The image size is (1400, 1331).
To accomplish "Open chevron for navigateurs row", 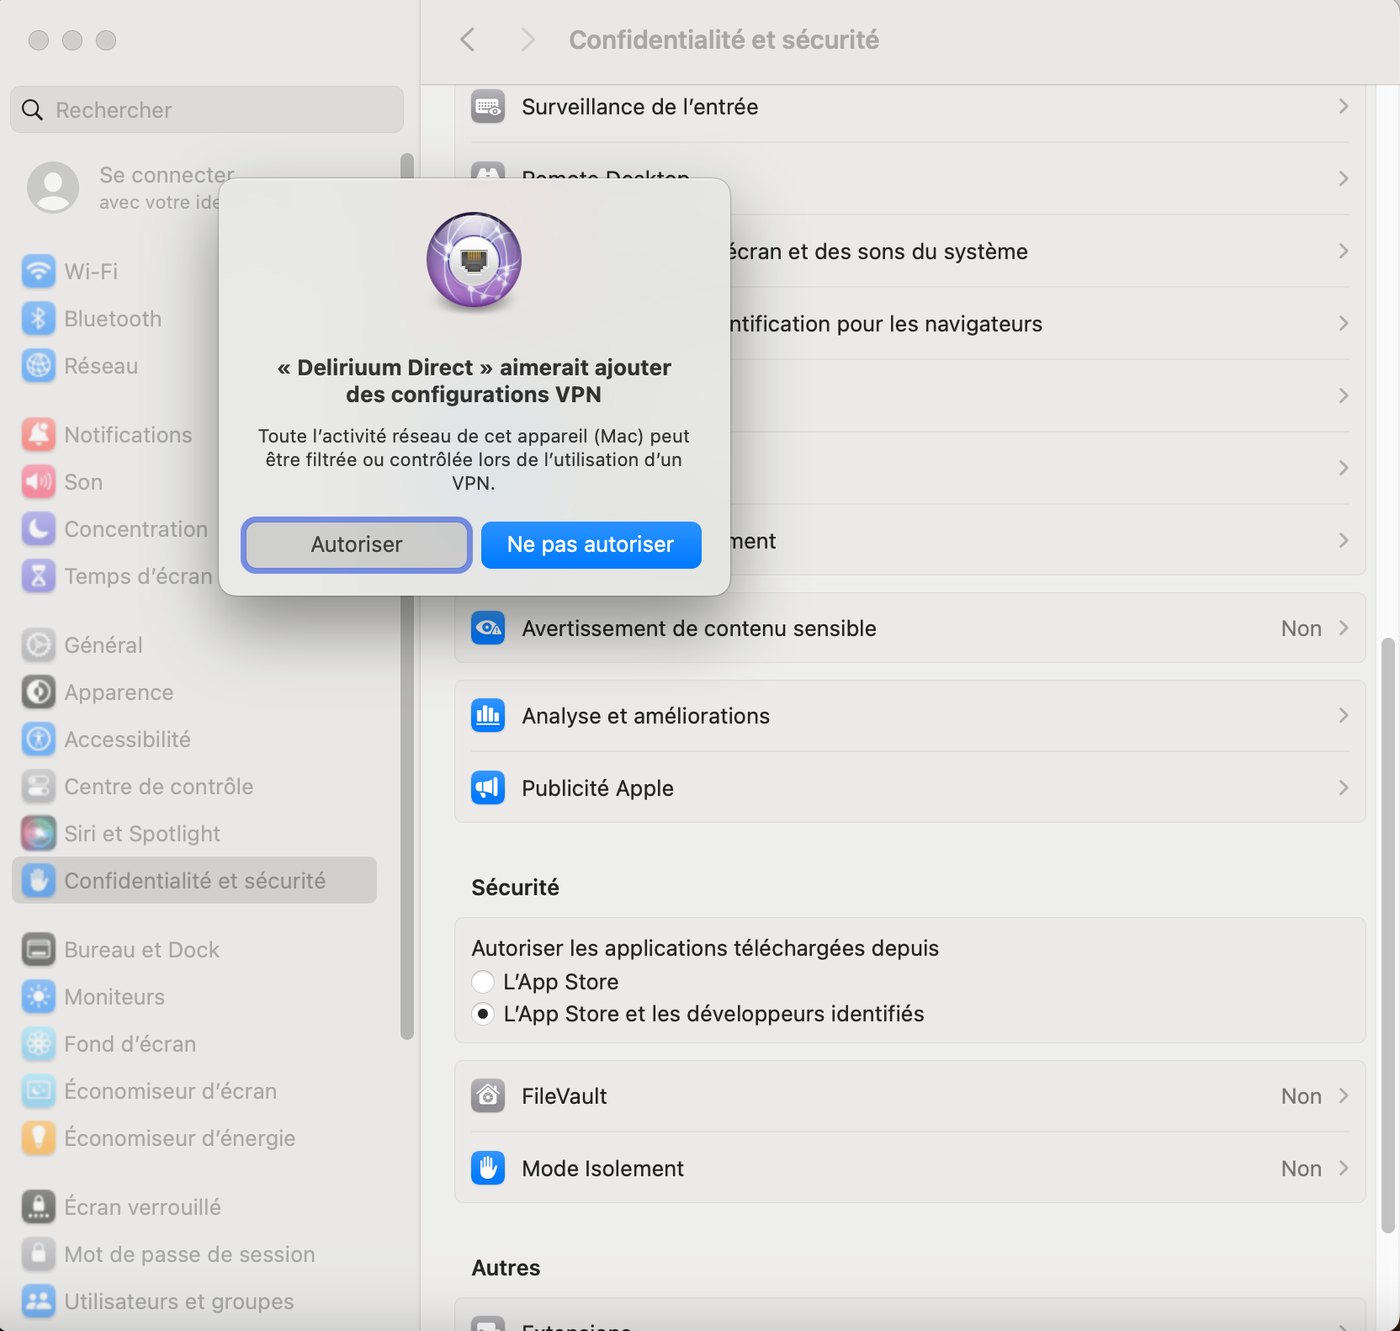I will (x=1343, y=323).
